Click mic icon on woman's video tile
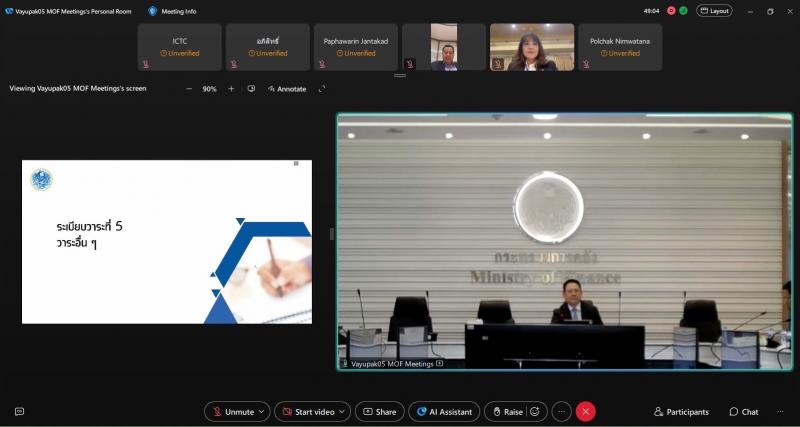 coord(498,64)
